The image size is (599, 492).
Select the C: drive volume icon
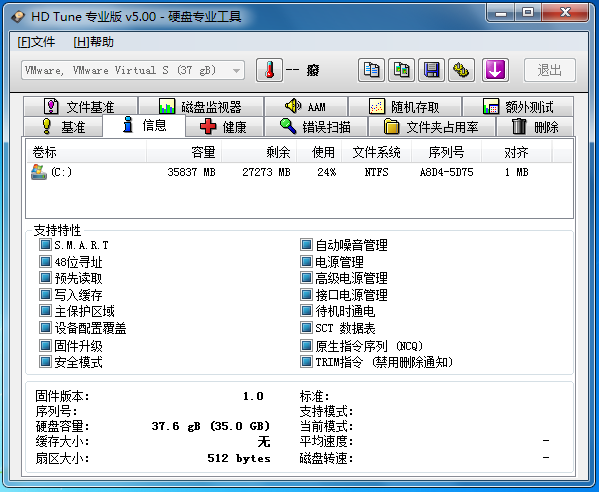pos(39,172)
